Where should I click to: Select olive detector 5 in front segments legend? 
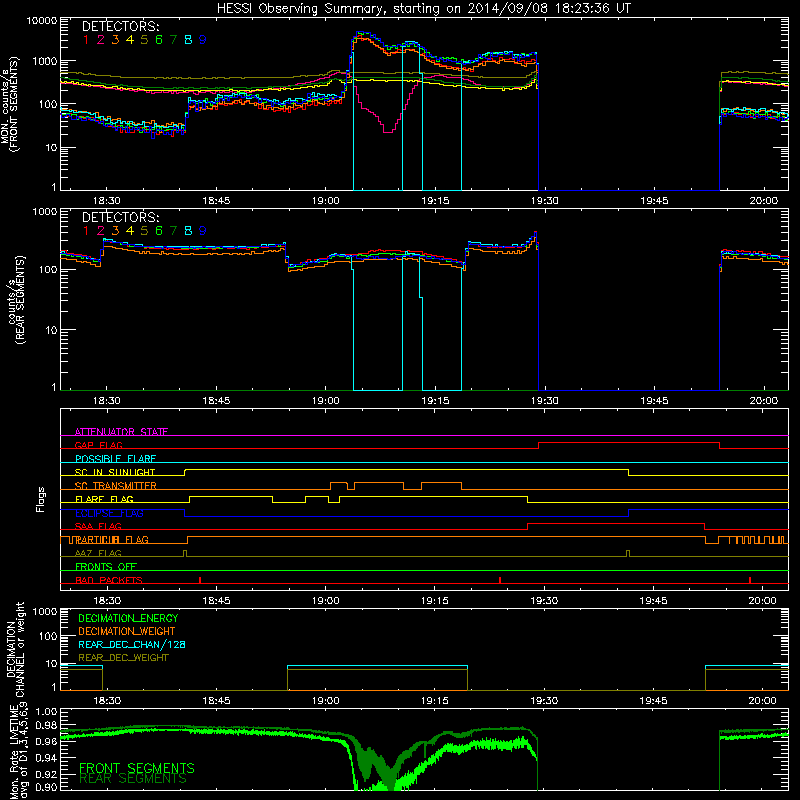[x=144, y=40]
